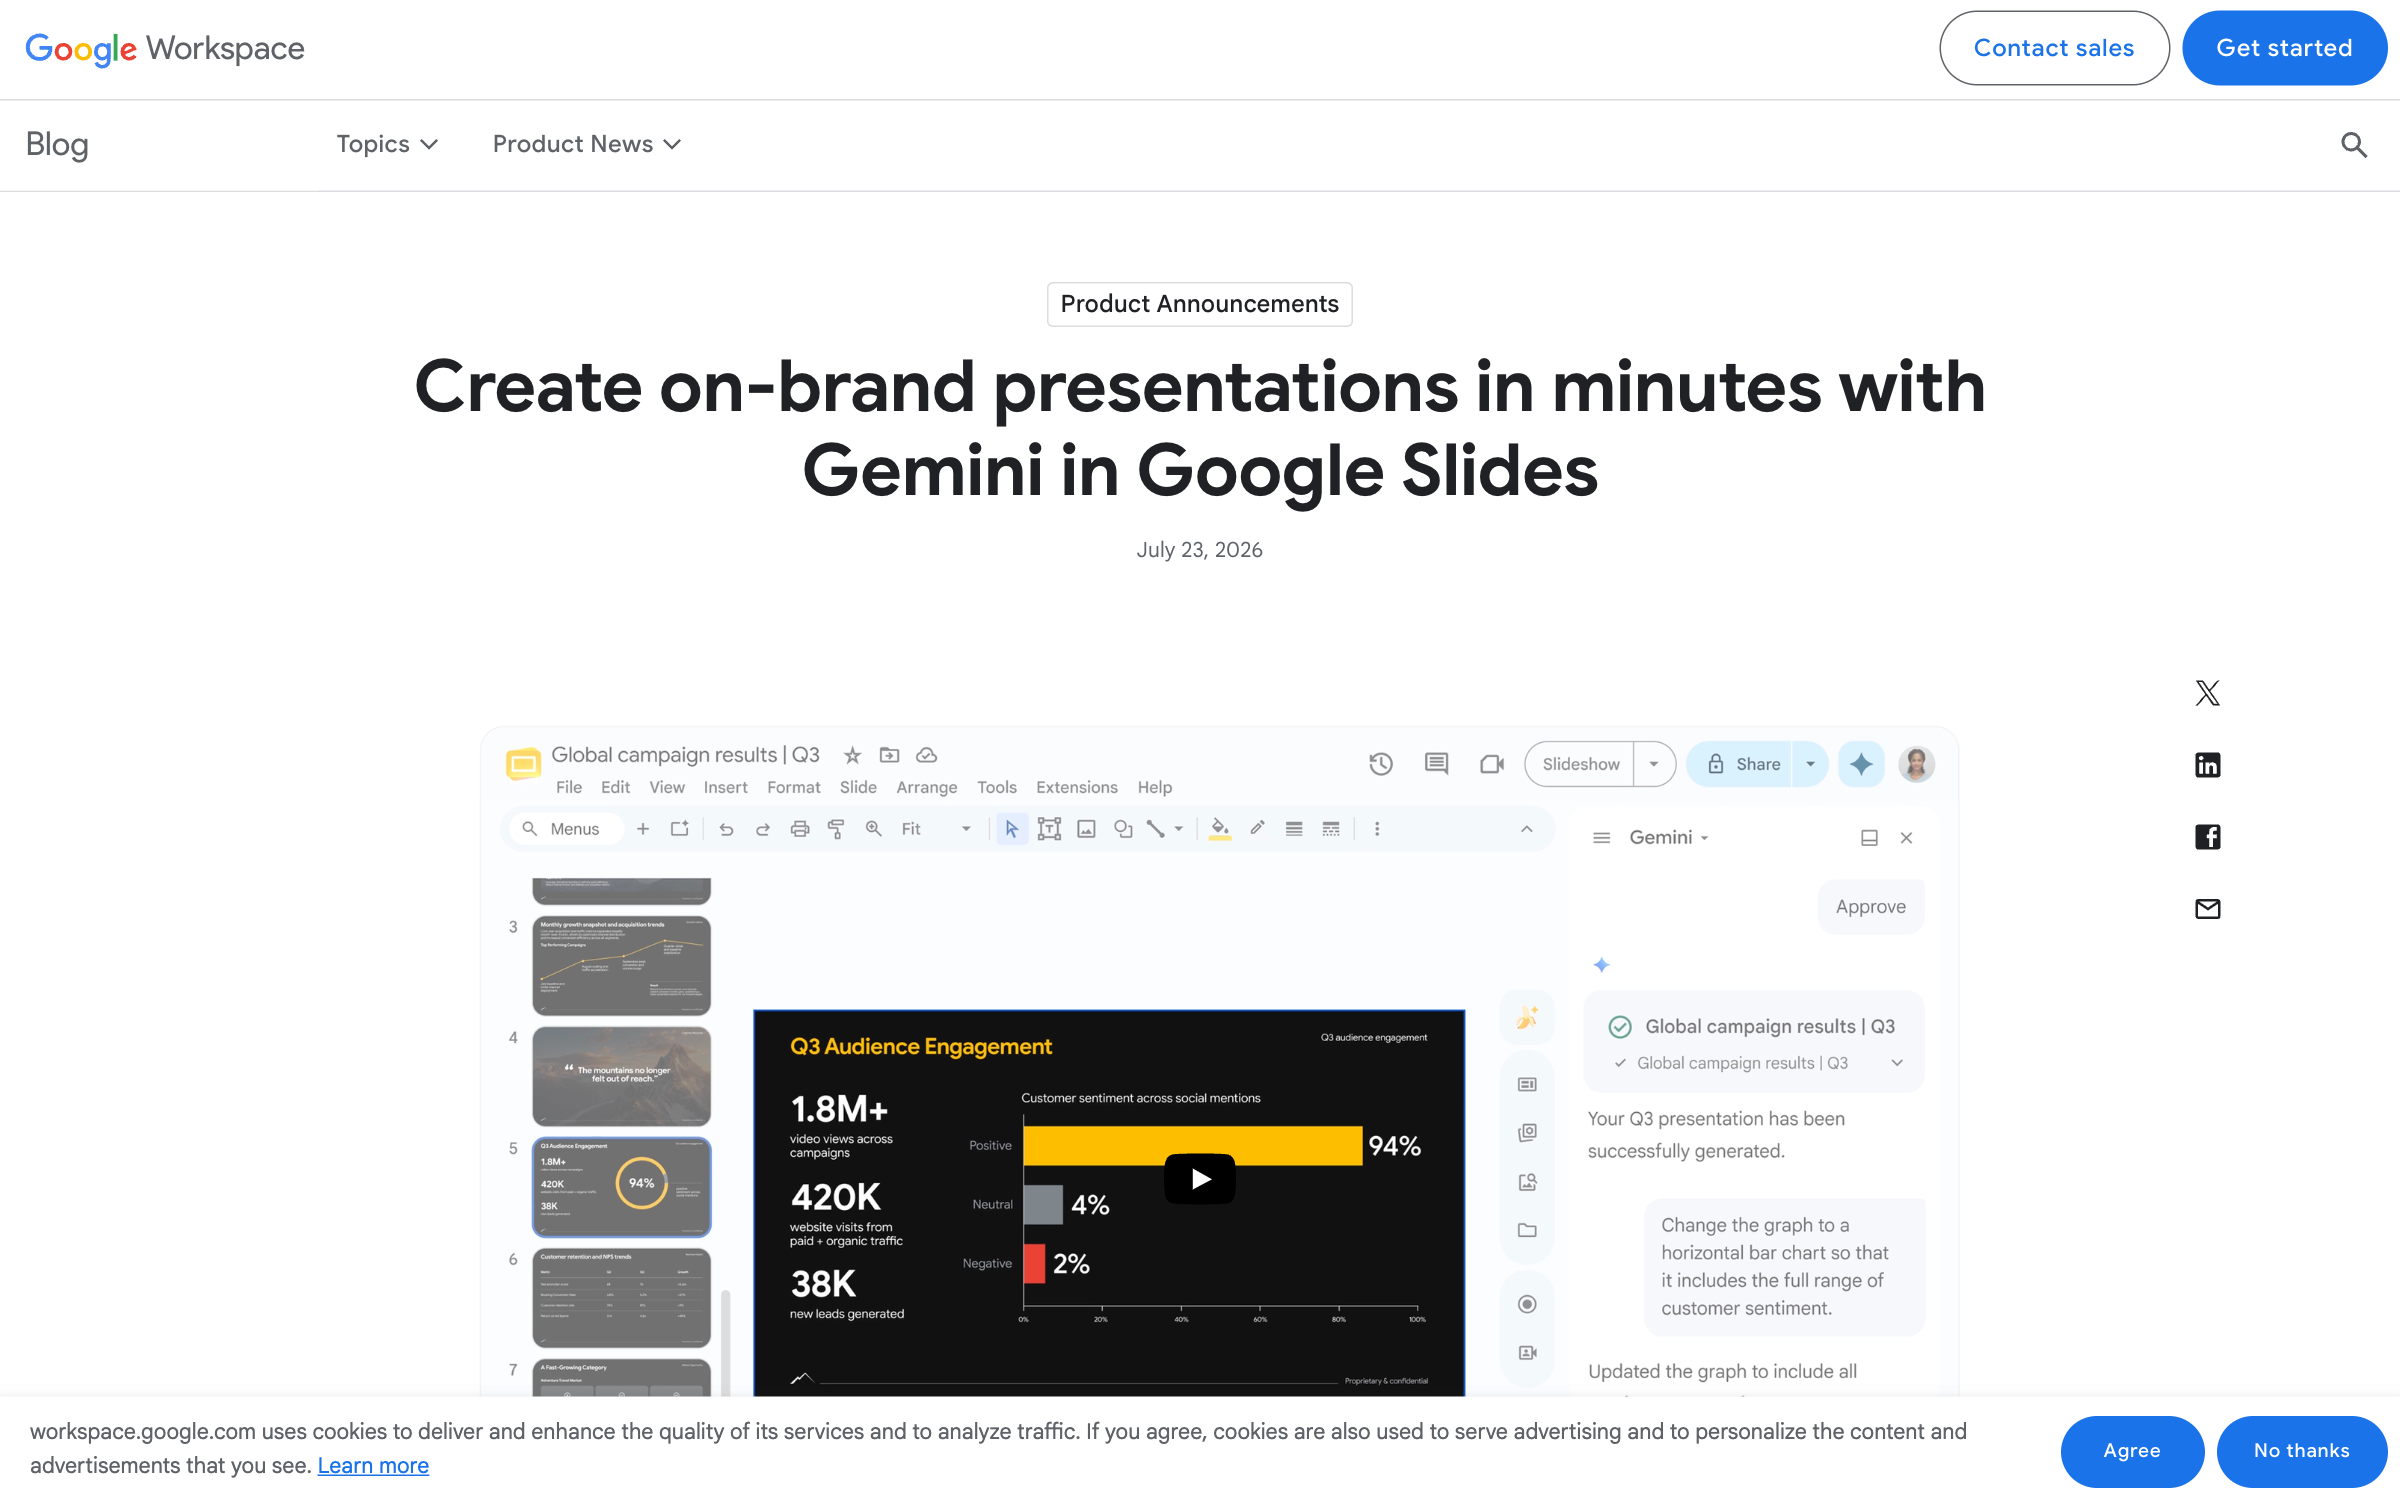
Task: Expand the Topics dropdown
Action: coord(387,145)
